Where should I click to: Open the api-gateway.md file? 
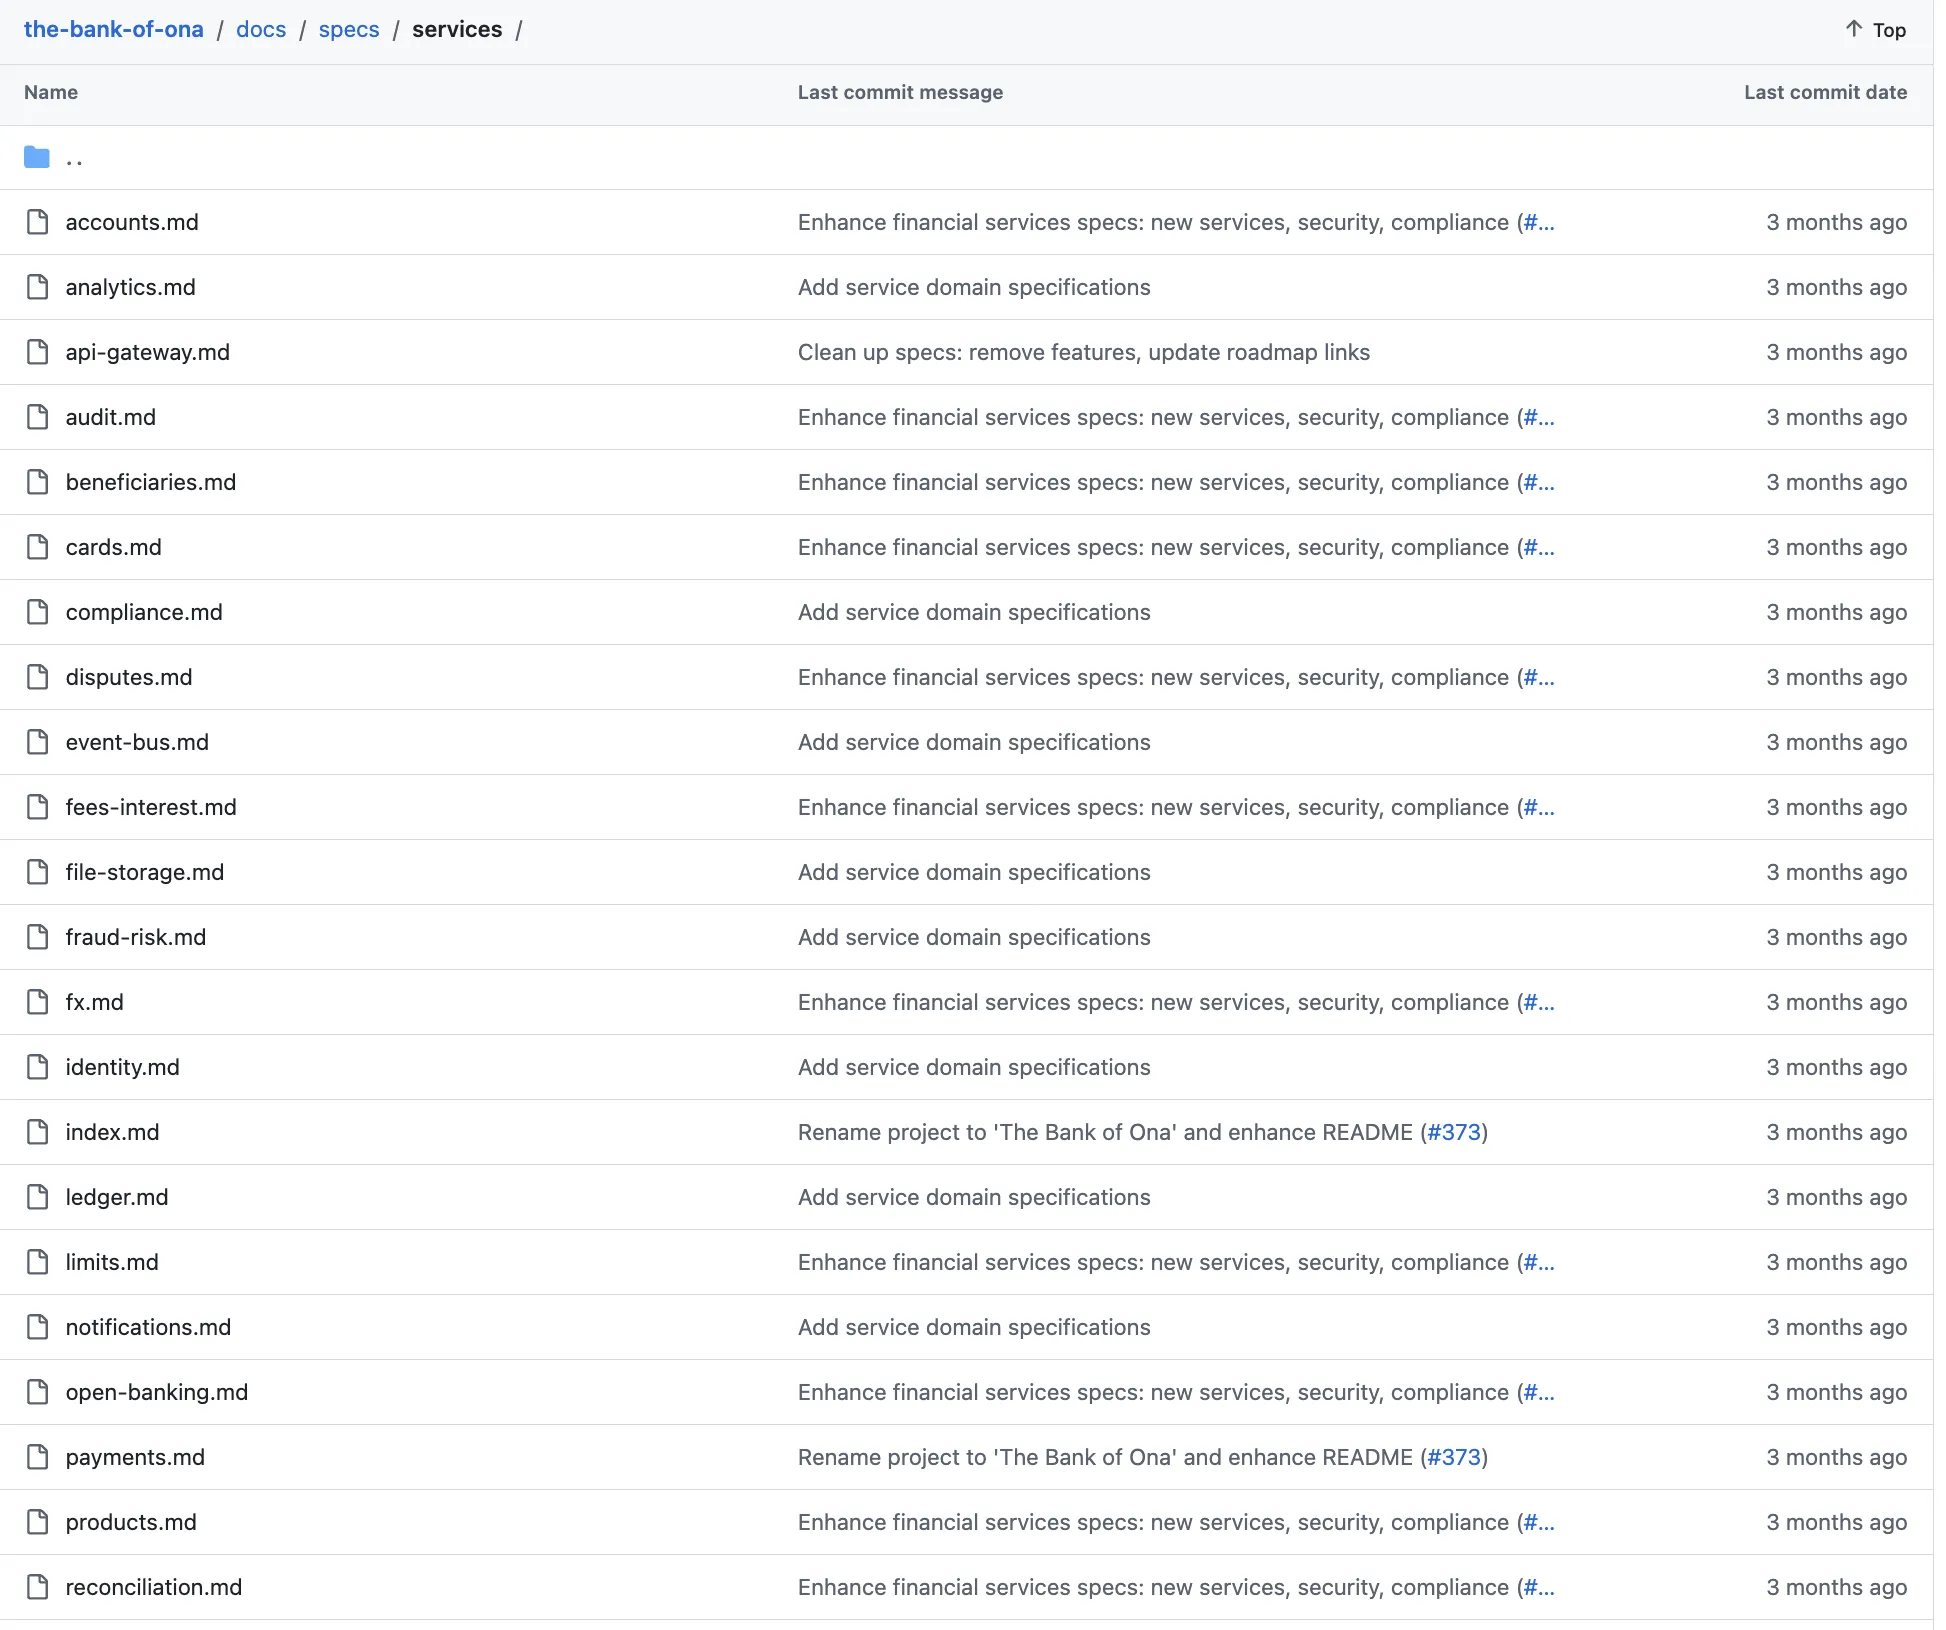tap(147, 352)
